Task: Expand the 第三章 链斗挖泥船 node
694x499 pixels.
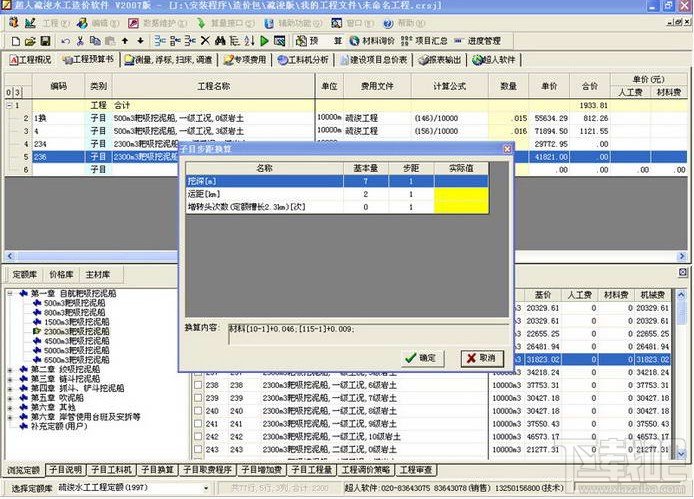Action: tap(10, 379)
